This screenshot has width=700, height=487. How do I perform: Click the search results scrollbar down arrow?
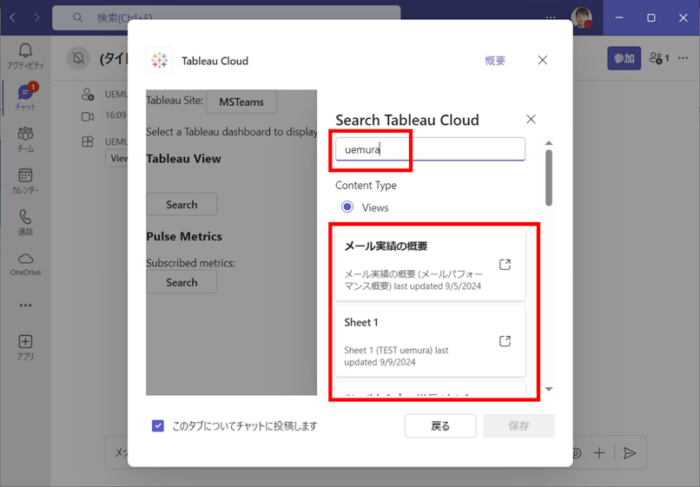(549, 389)
